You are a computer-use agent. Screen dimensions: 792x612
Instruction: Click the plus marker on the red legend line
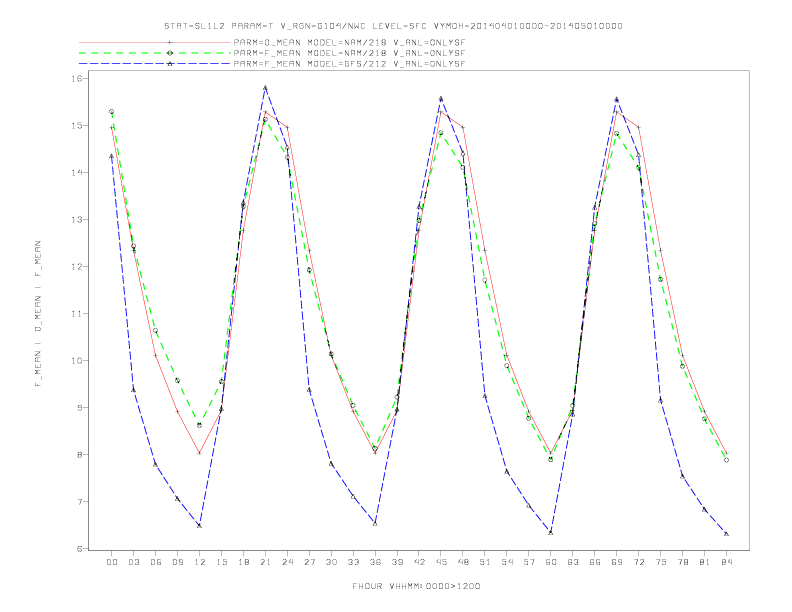pyautogui.click(x=170, y=42)
